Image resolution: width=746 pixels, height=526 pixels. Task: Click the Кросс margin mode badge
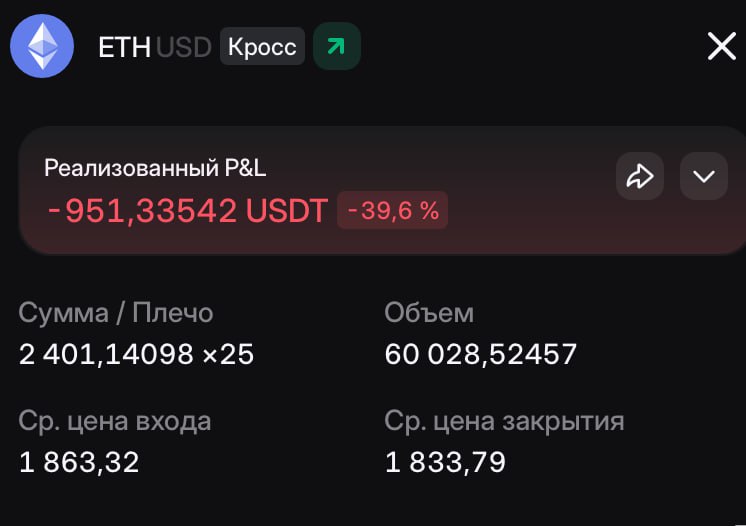click(262, 46)
